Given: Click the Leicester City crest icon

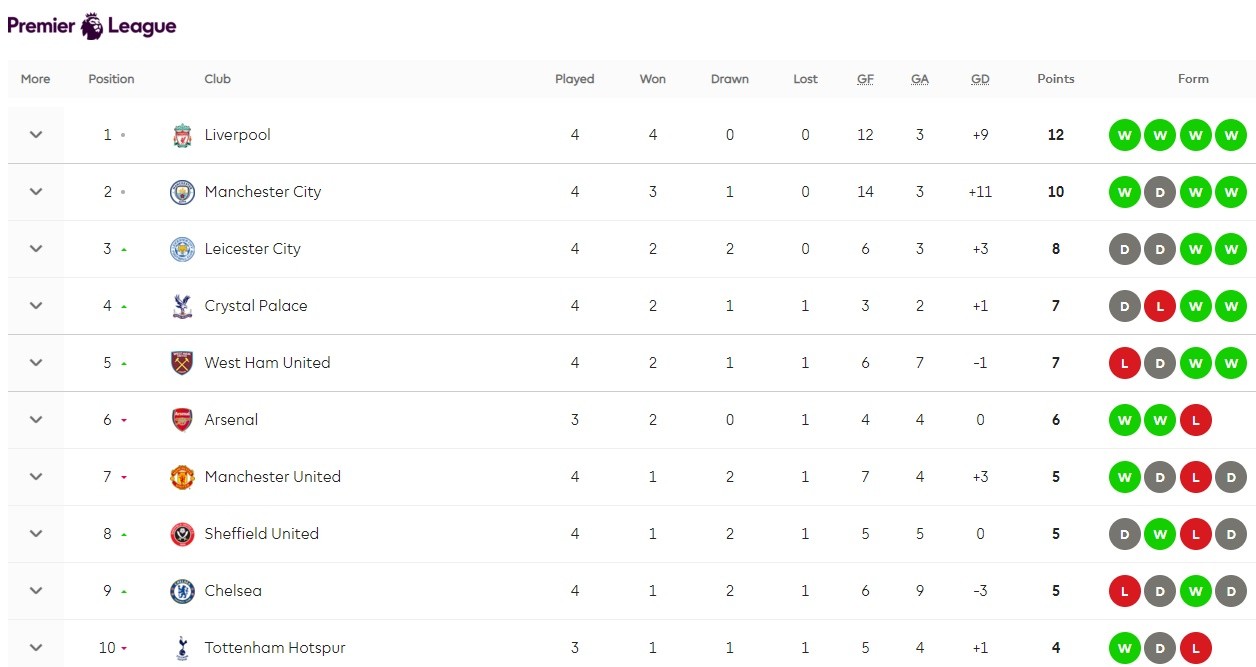Looking at the screenshot, I should [182, 249].
